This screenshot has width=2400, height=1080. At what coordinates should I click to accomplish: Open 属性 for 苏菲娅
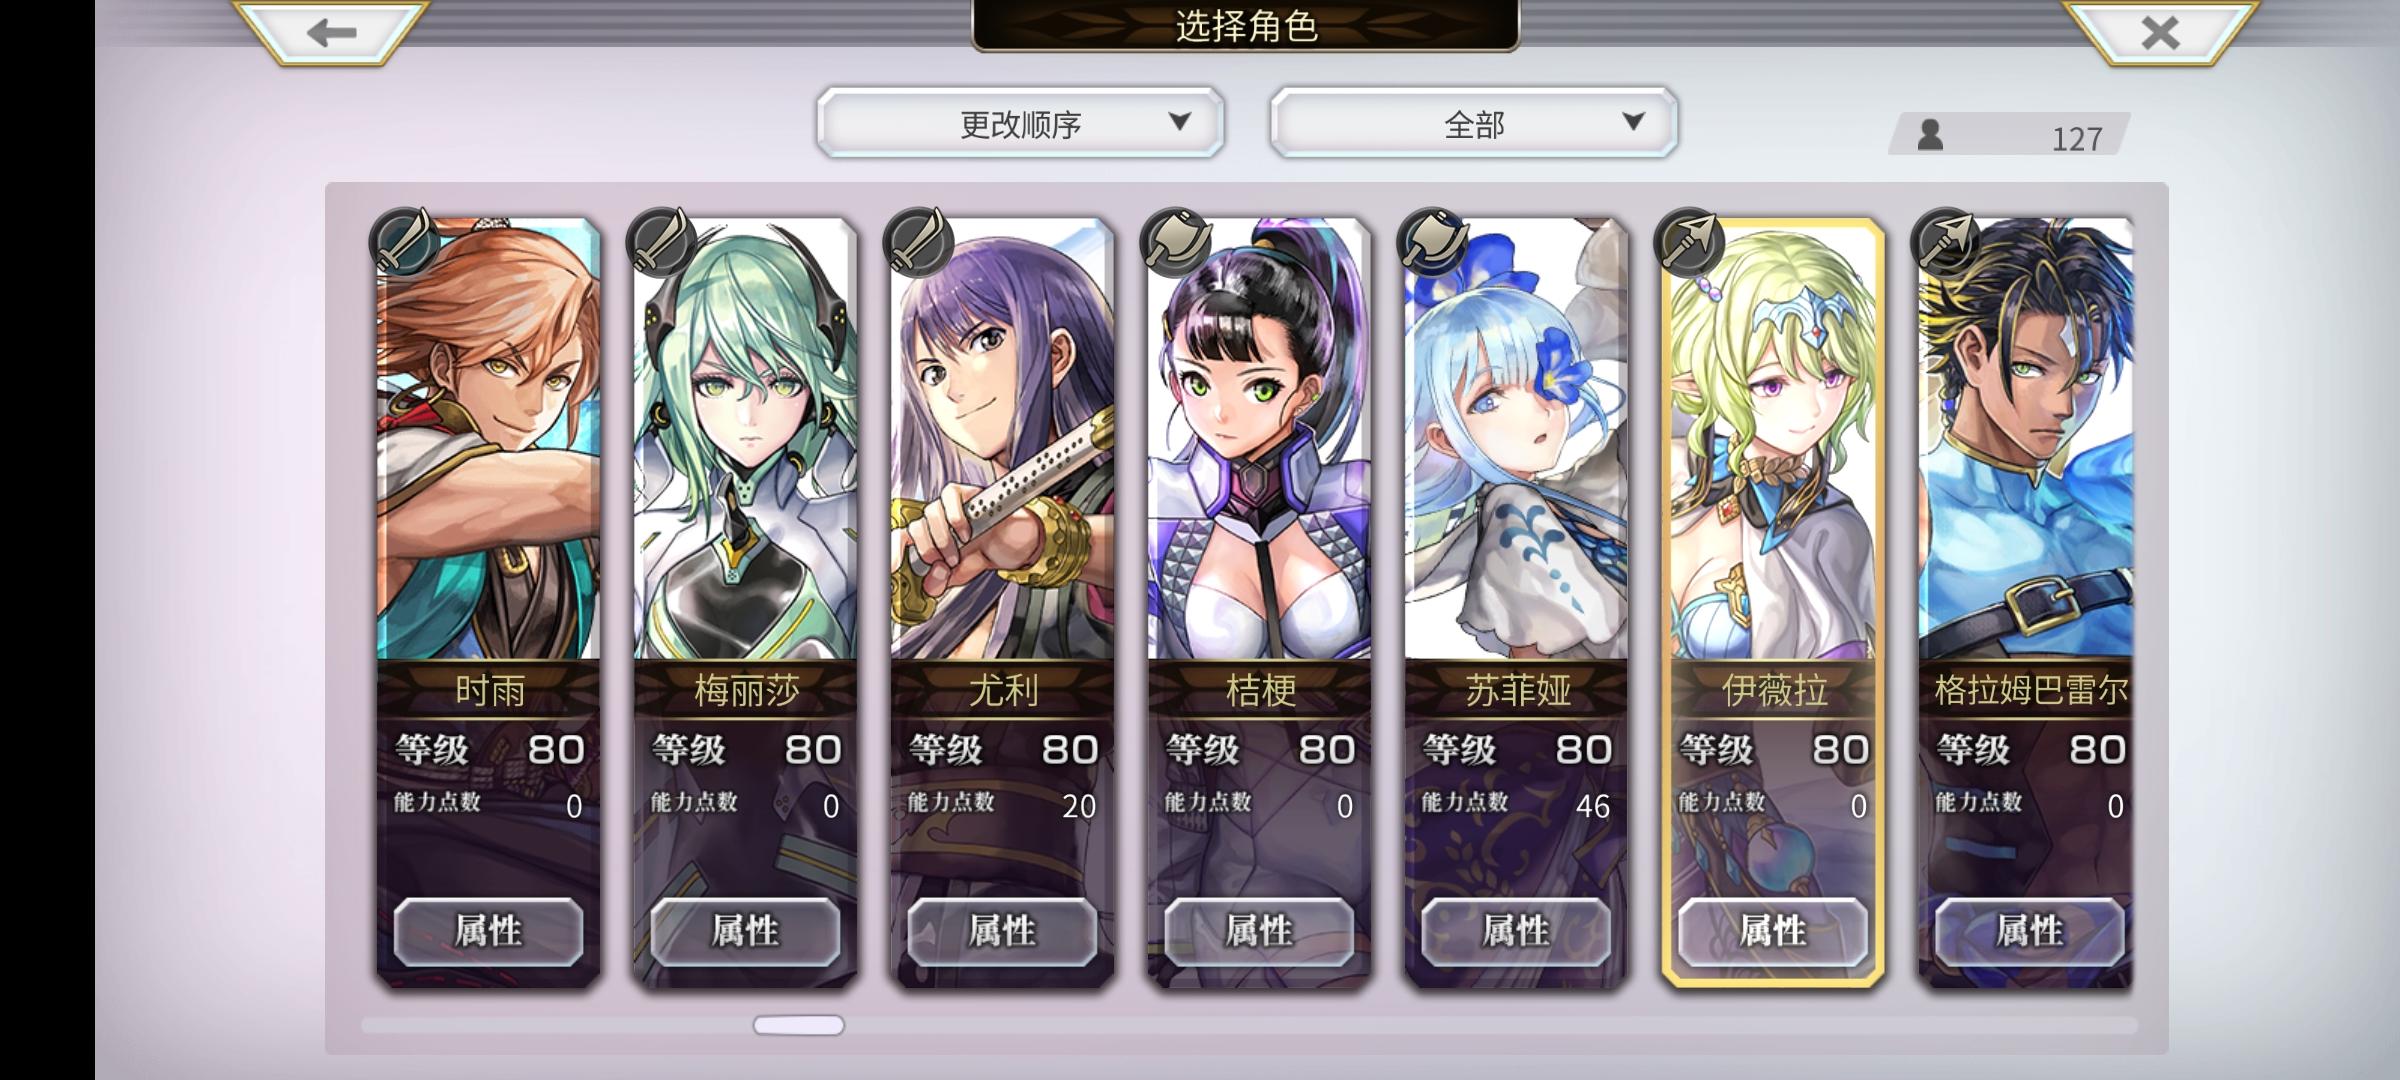point(1516,931)
